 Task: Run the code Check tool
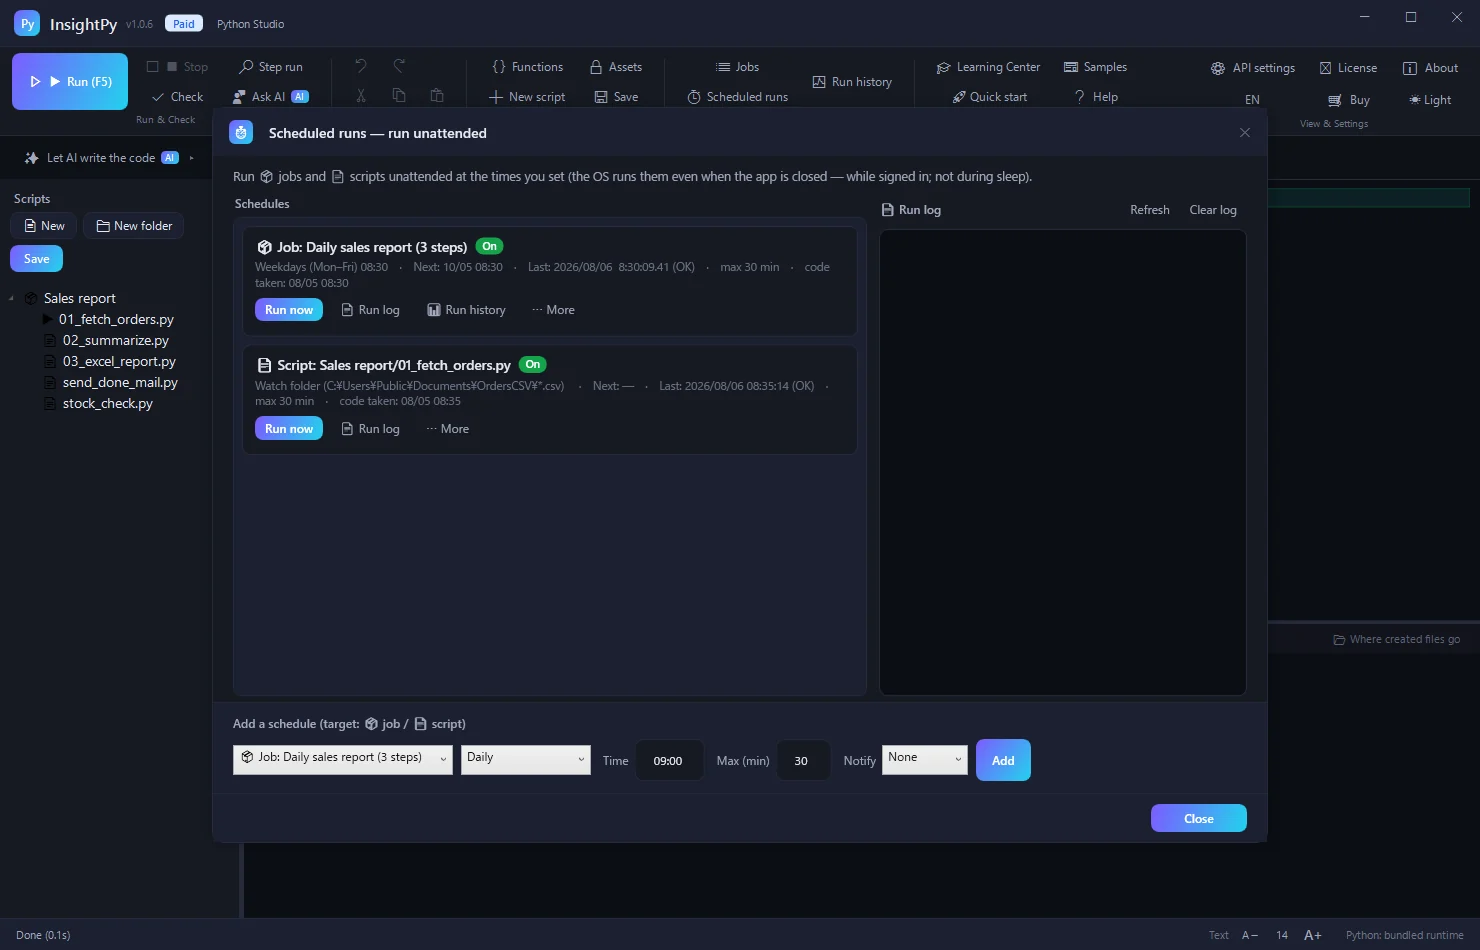tap(178, 97)
